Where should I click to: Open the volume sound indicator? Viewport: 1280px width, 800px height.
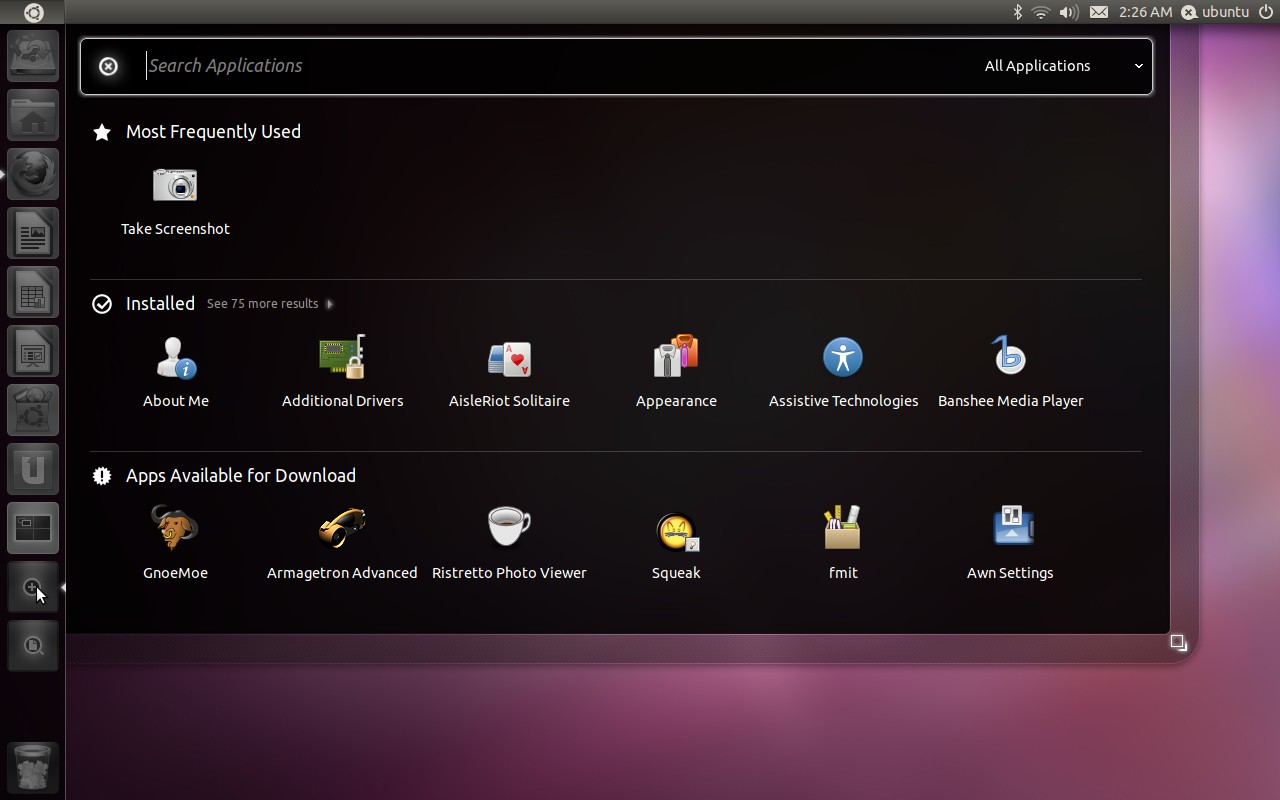click(x=1069, y=12)
